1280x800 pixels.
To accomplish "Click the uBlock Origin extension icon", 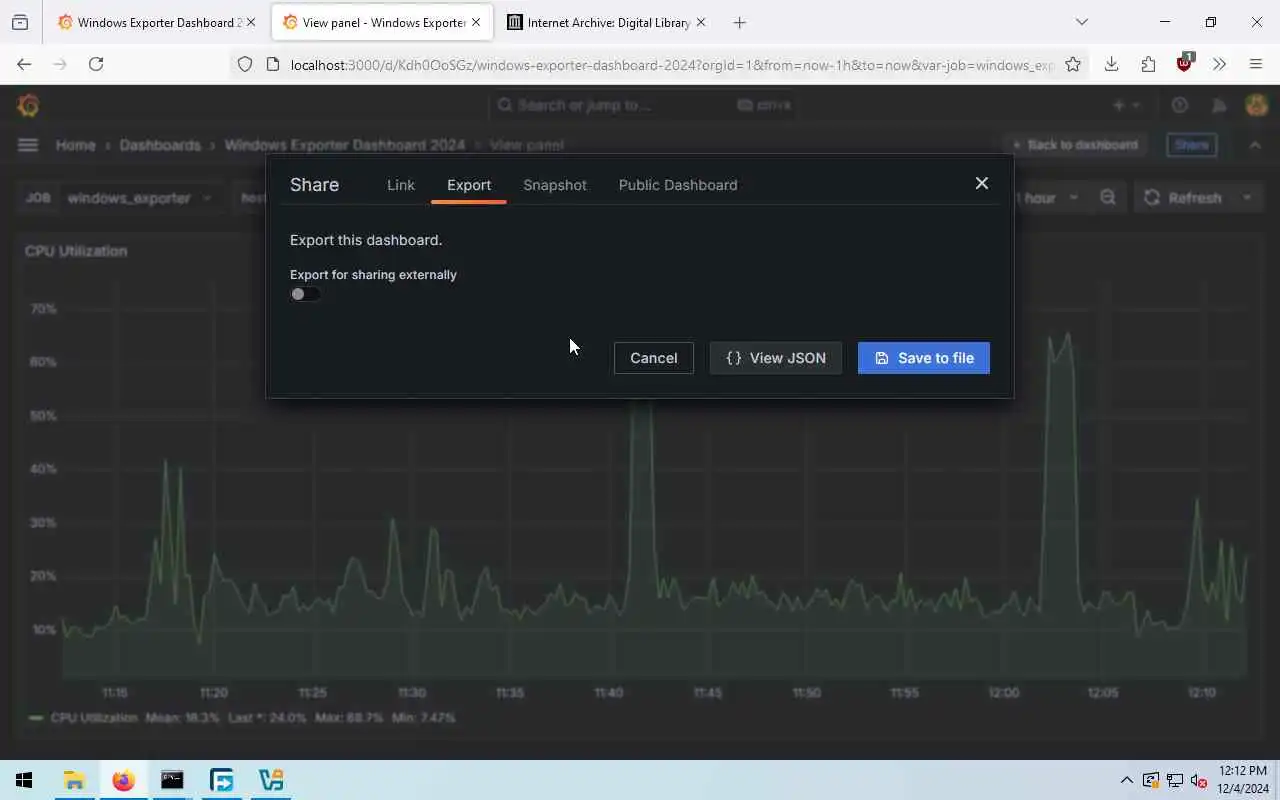I will click(1185, 63).
